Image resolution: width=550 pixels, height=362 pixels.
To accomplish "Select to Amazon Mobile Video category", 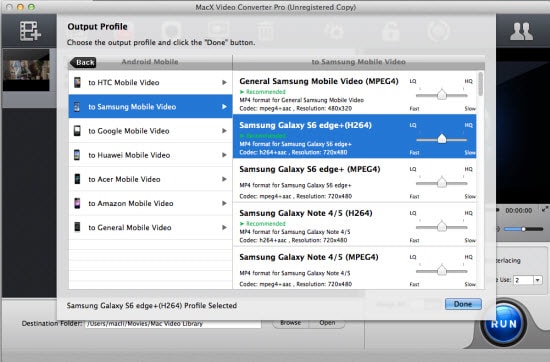I will (150, 203).
